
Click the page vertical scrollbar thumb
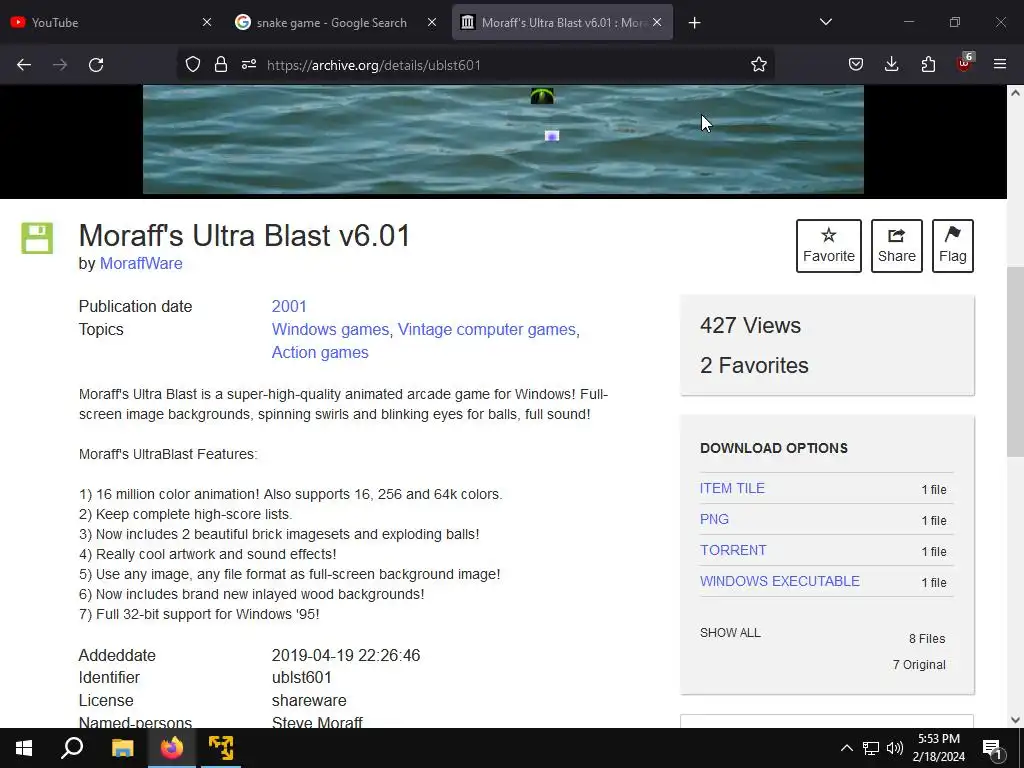click(1015, 362)
